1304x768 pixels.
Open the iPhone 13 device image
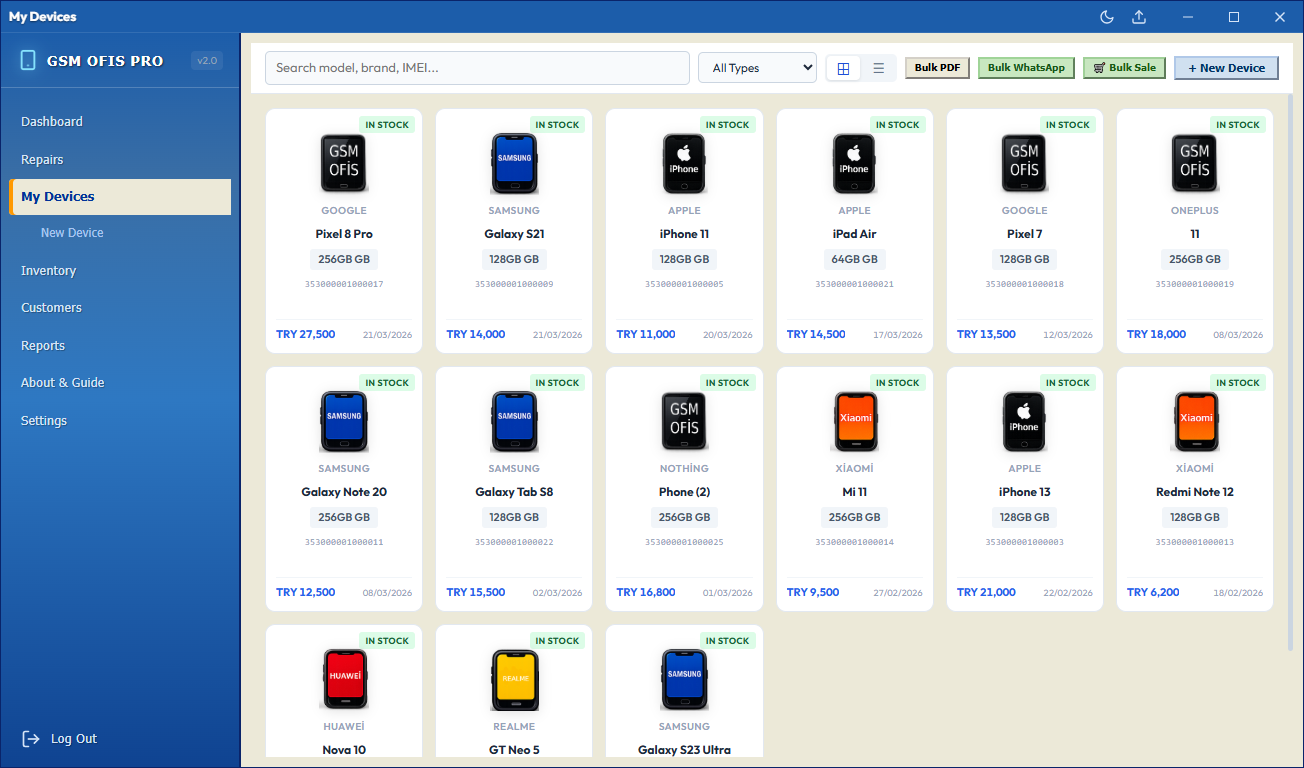point(1025,422)
